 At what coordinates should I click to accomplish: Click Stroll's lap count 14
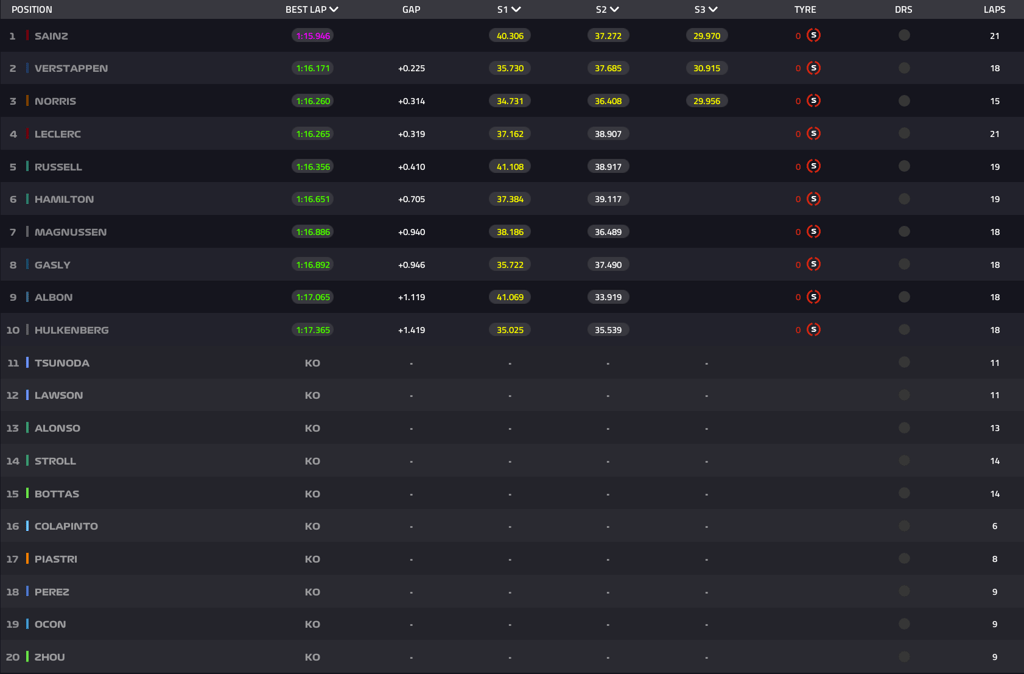[995, 460]
